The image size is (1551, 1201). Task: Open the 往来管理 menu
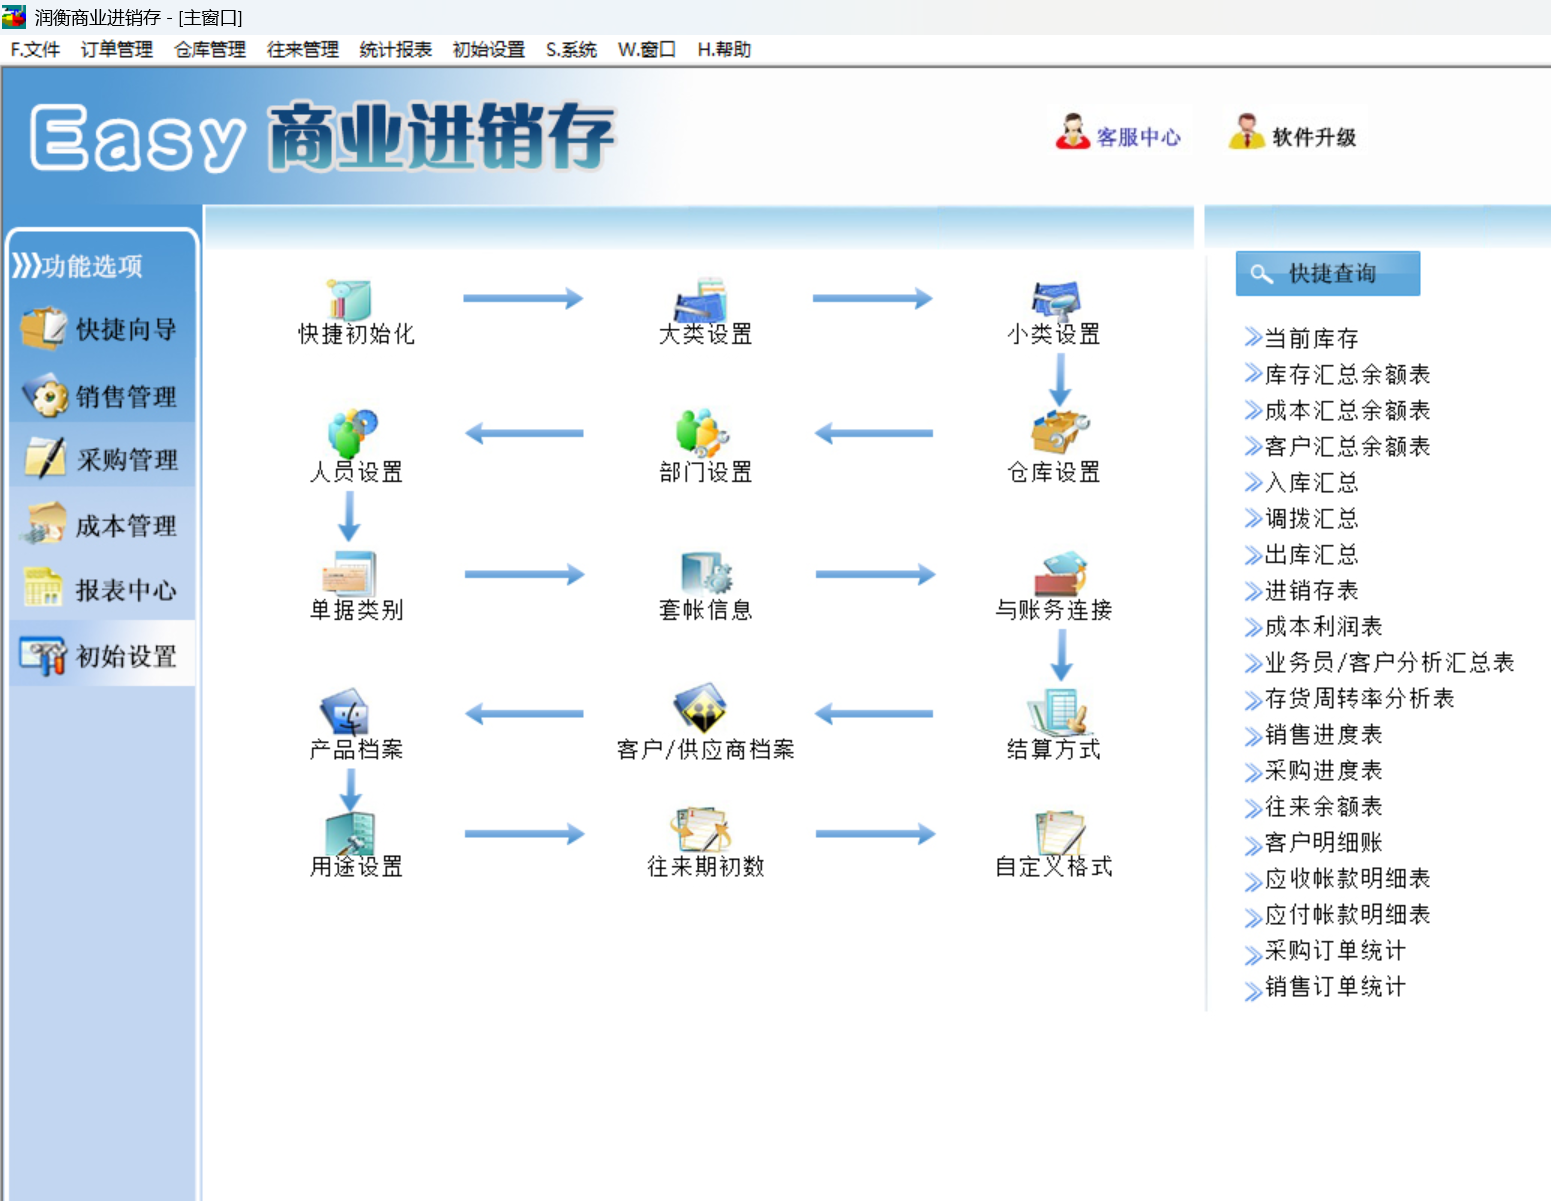point(303,50)
